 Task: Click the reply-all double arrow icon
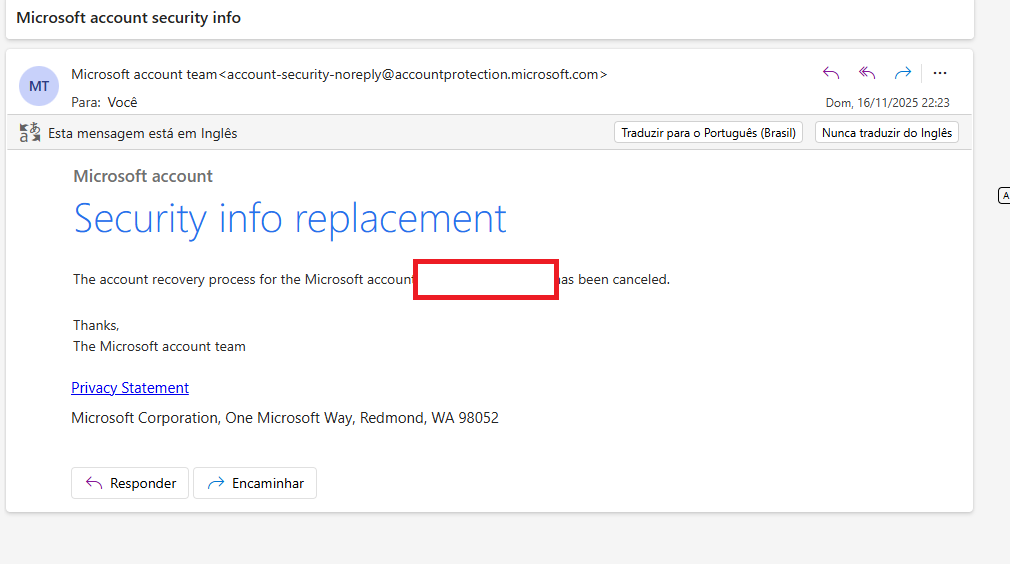[867, 73]
